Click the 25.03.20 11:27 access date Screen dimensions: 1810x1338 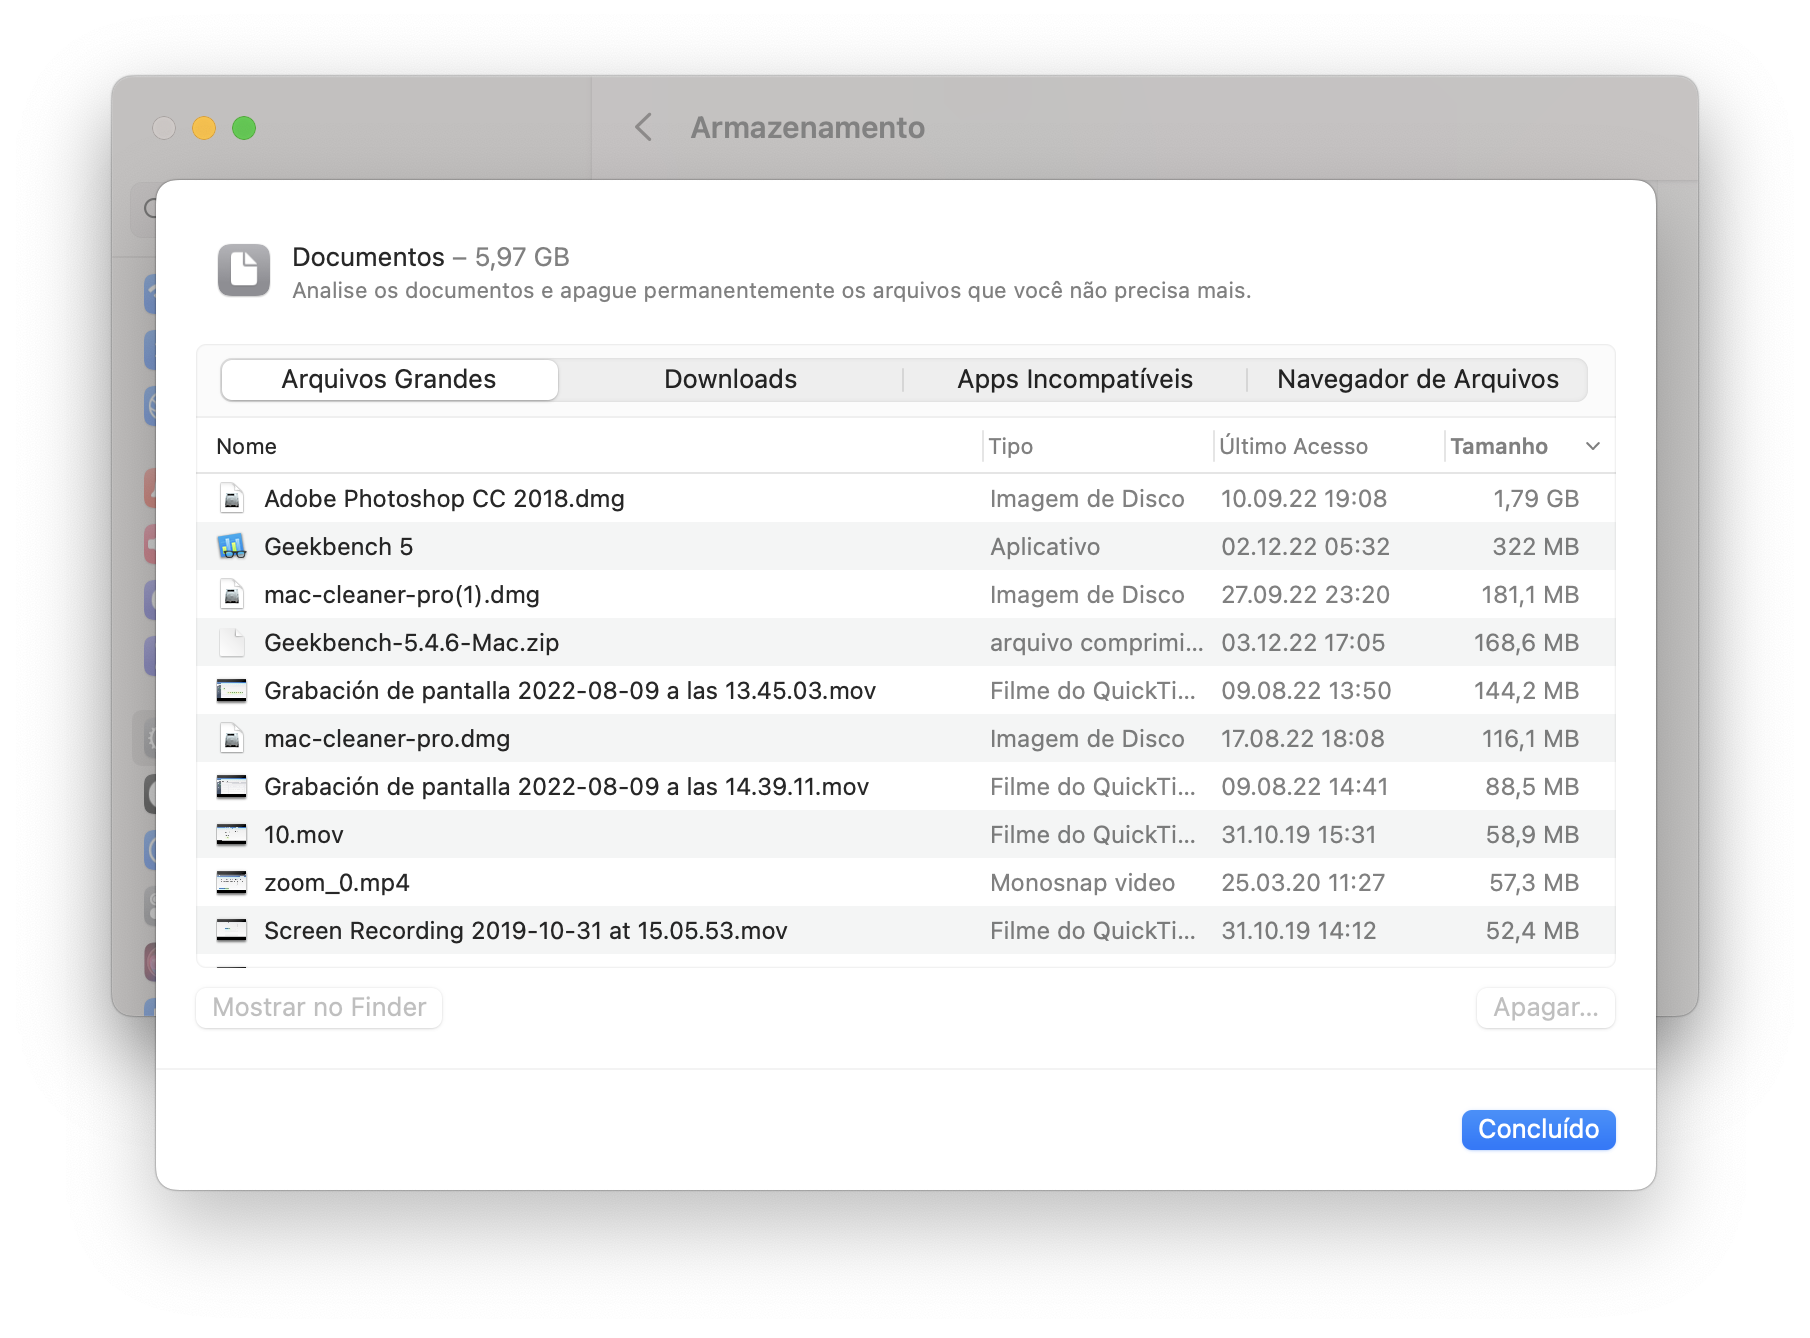point(1303,882)
